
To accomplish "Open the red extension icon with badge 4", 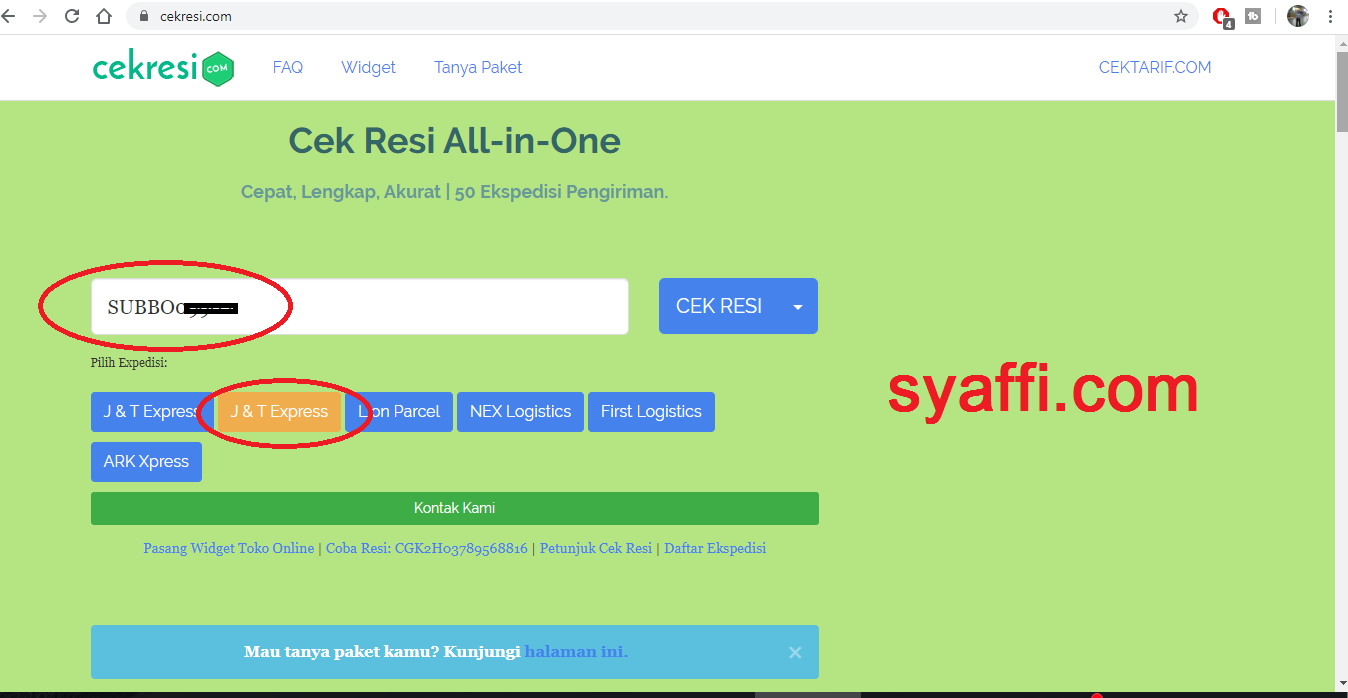I will pos(1222,17).
